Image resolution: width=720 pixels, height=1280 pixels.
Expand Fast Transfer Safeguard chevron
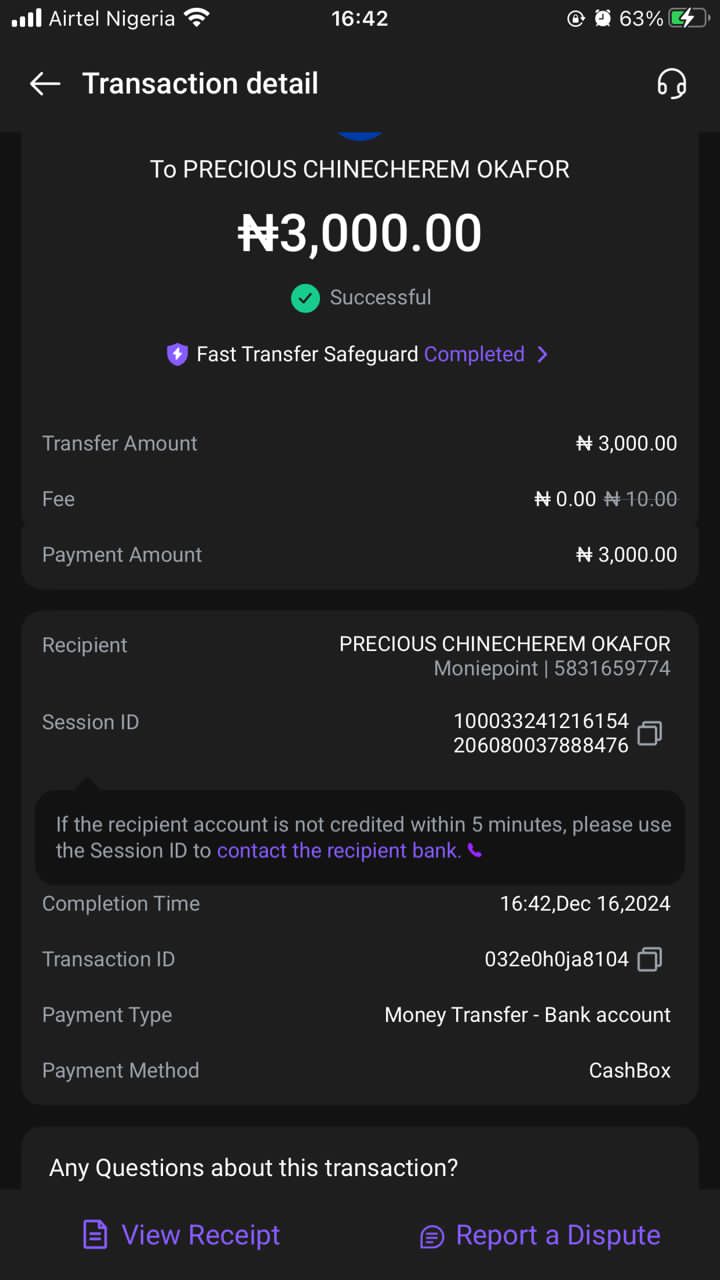point(542,354)
